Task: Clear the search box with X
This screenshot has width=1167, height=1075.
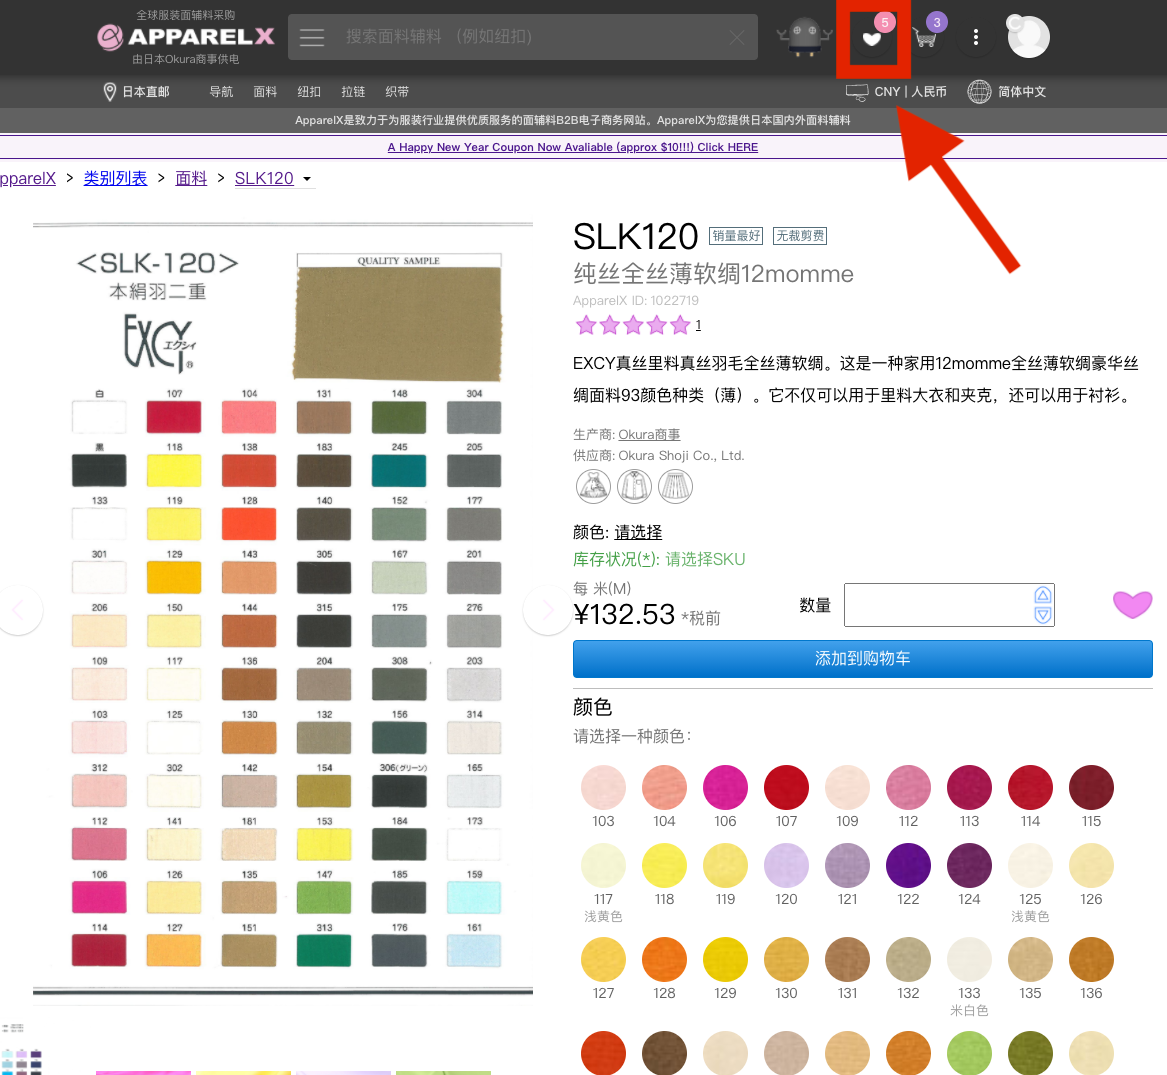Action: tap(736, 37)
